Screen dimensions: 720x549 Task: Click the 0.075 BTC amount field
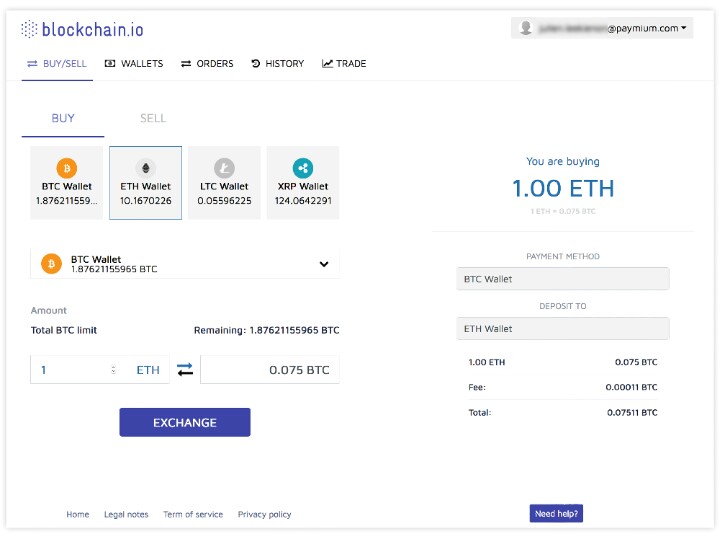[x=270, y=370]
